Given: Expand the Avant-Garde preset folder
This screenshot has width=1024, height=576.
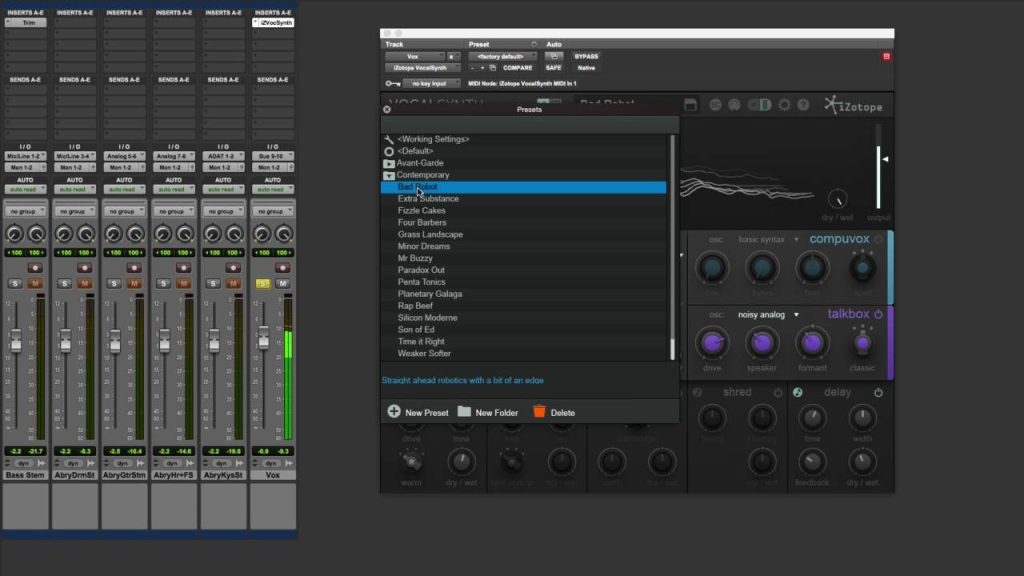Looking at the screenshot, I should pos(389,163).
